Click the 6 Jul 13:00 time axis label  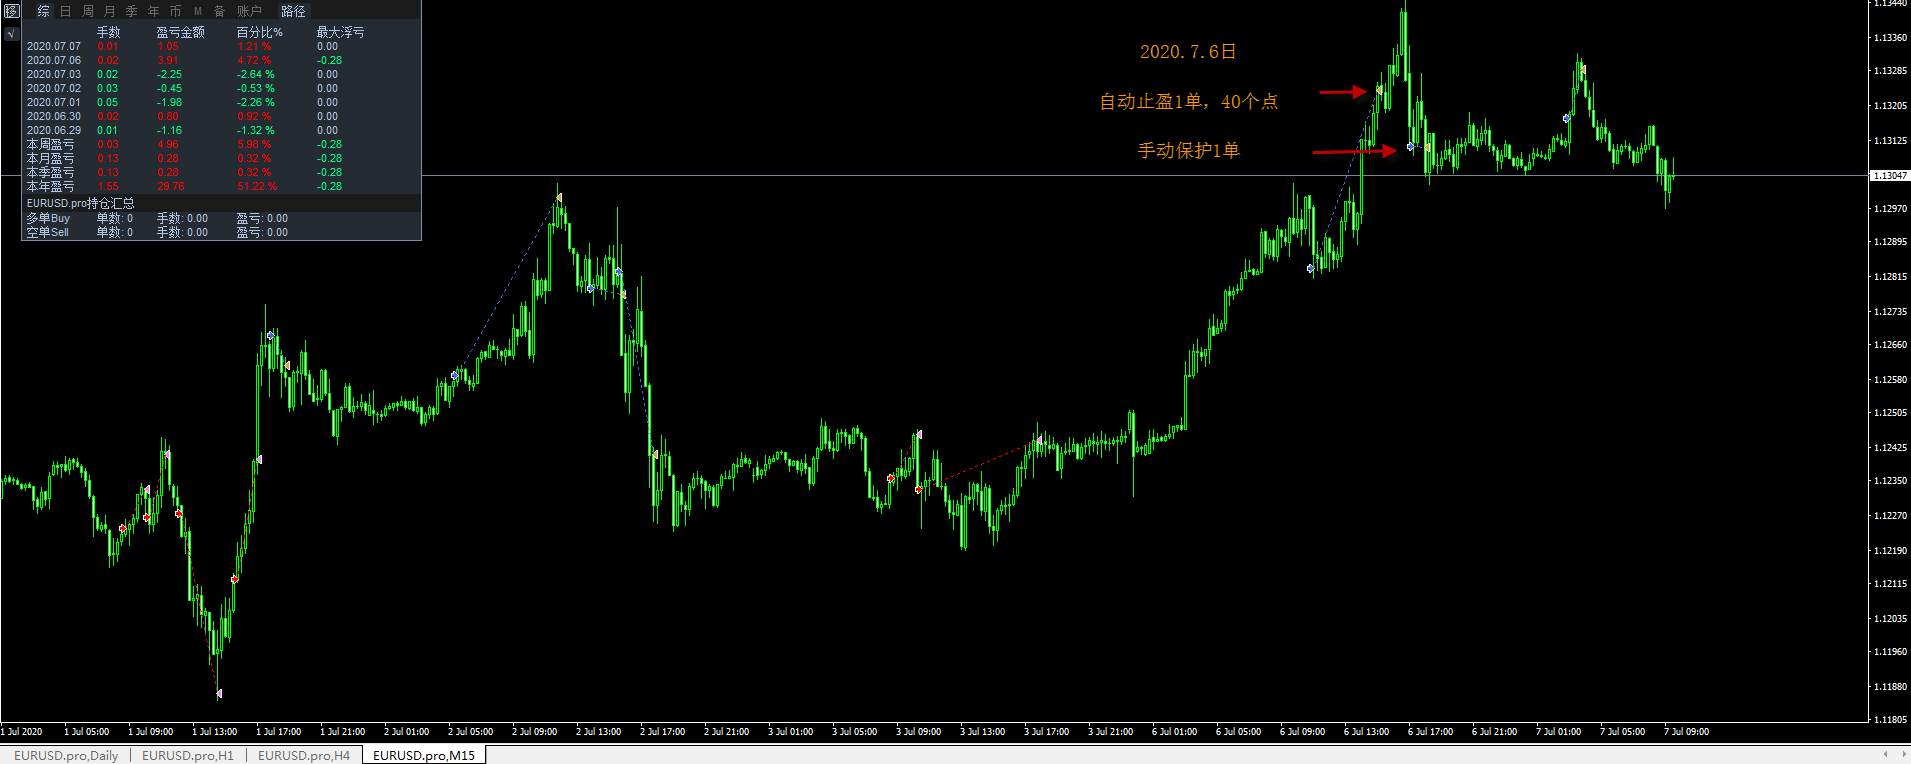(x=1366, y=732)
